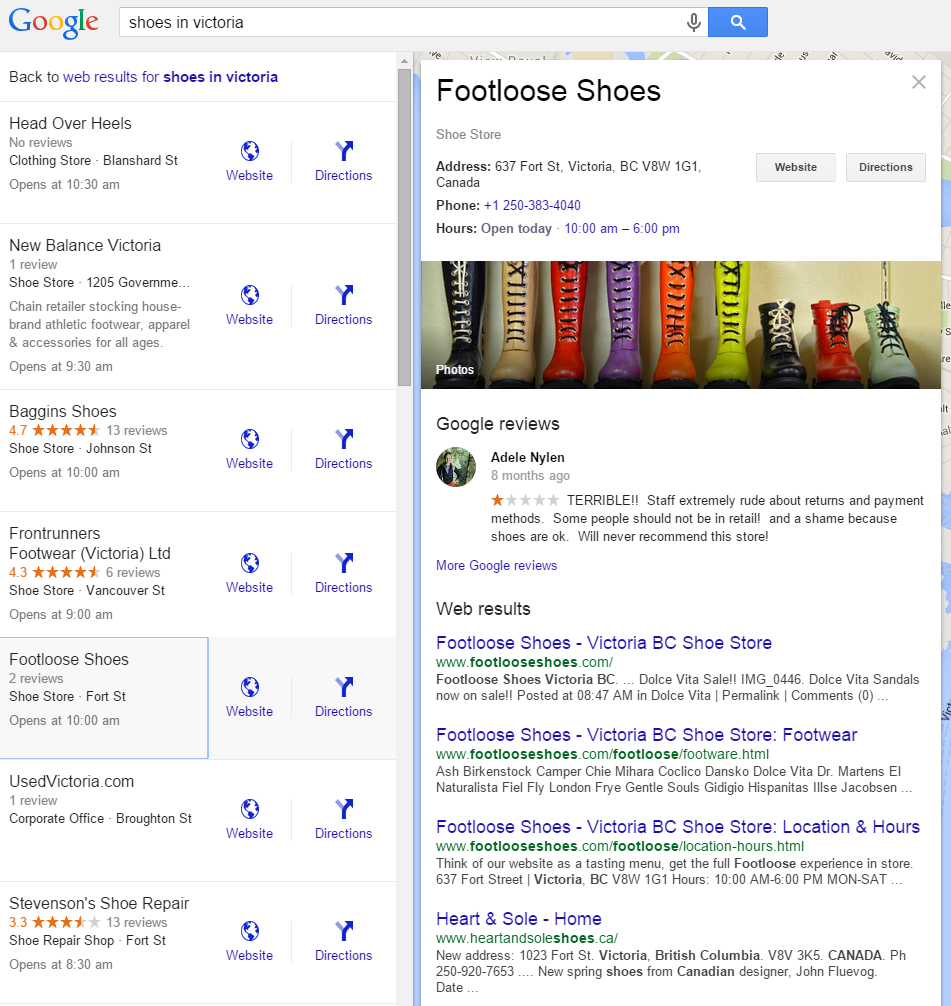Click the search query input field
Image resolution: width=951 pixels, height=1006 pixels.
point(400,22)
